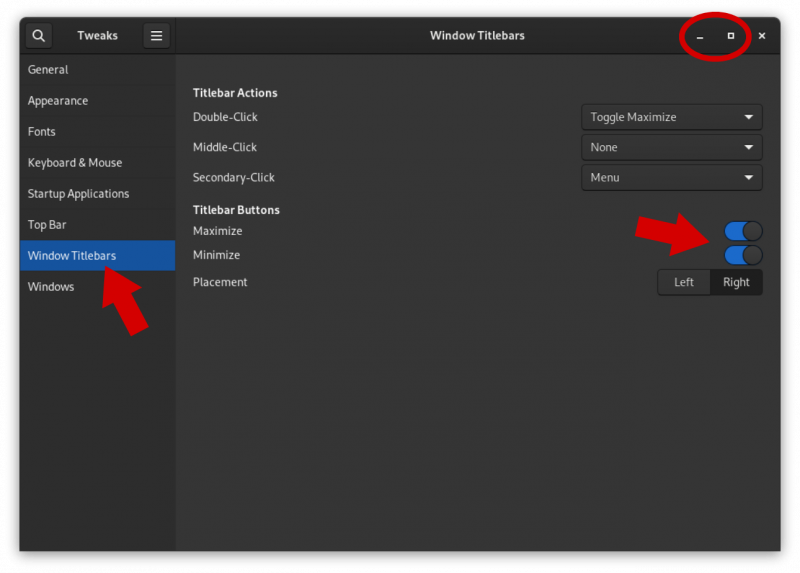Open the Middle-Click action dropdown
This screenshot has height=573, width=800.
[672, 147]
